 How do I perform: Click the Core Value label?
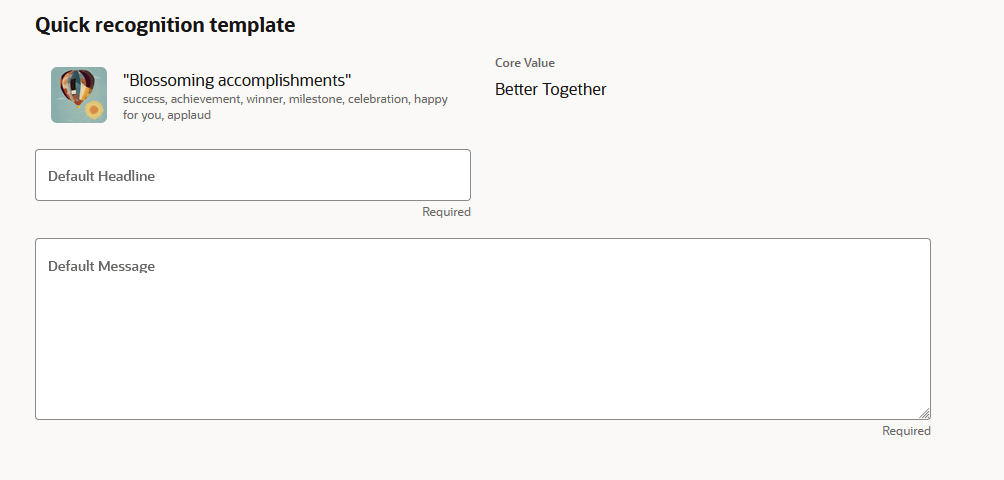click(x=524, y=63)
